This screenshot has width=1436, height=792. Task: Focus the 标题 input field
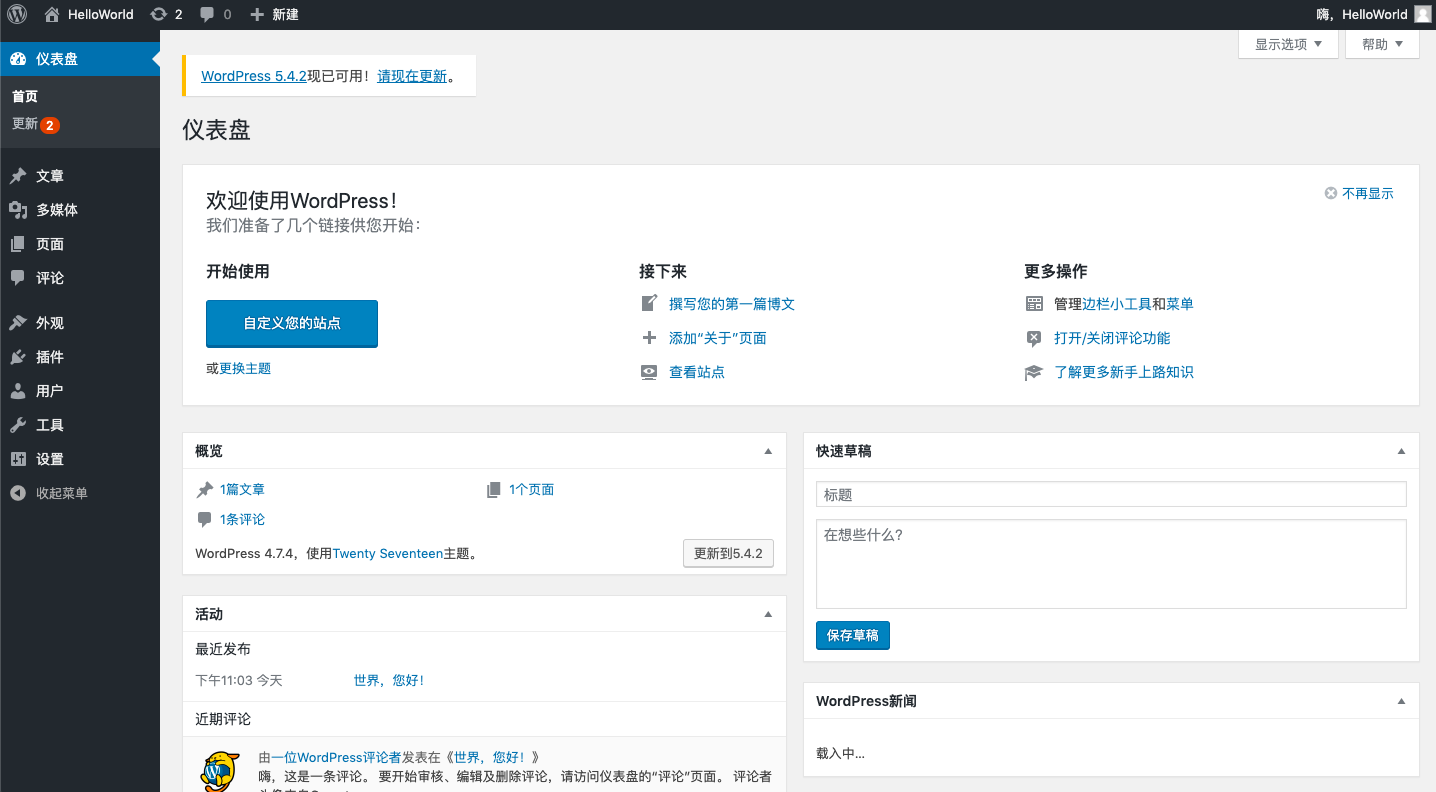tap(1111, 494)
